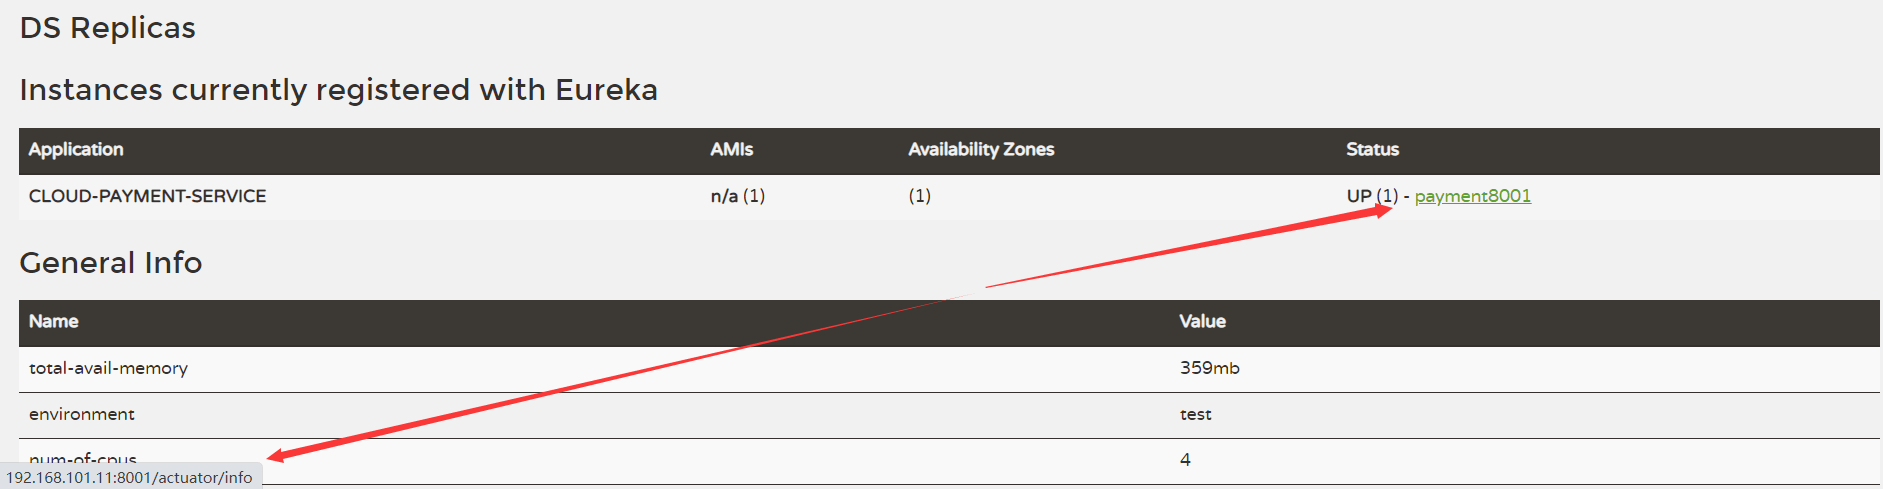Click the num-of-cpus value 4
This screenshot has width=1883, height=489.
pos(1185,460)
